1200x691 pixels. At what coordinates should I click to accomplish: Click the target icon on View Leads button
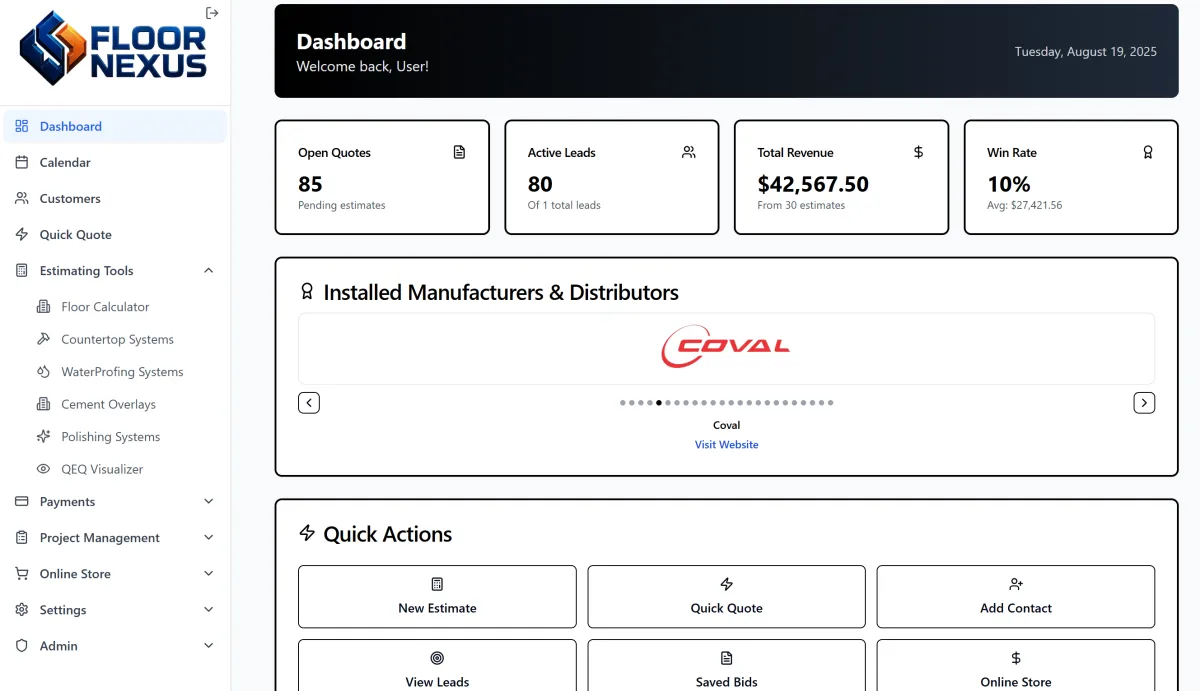pos(437,658)
